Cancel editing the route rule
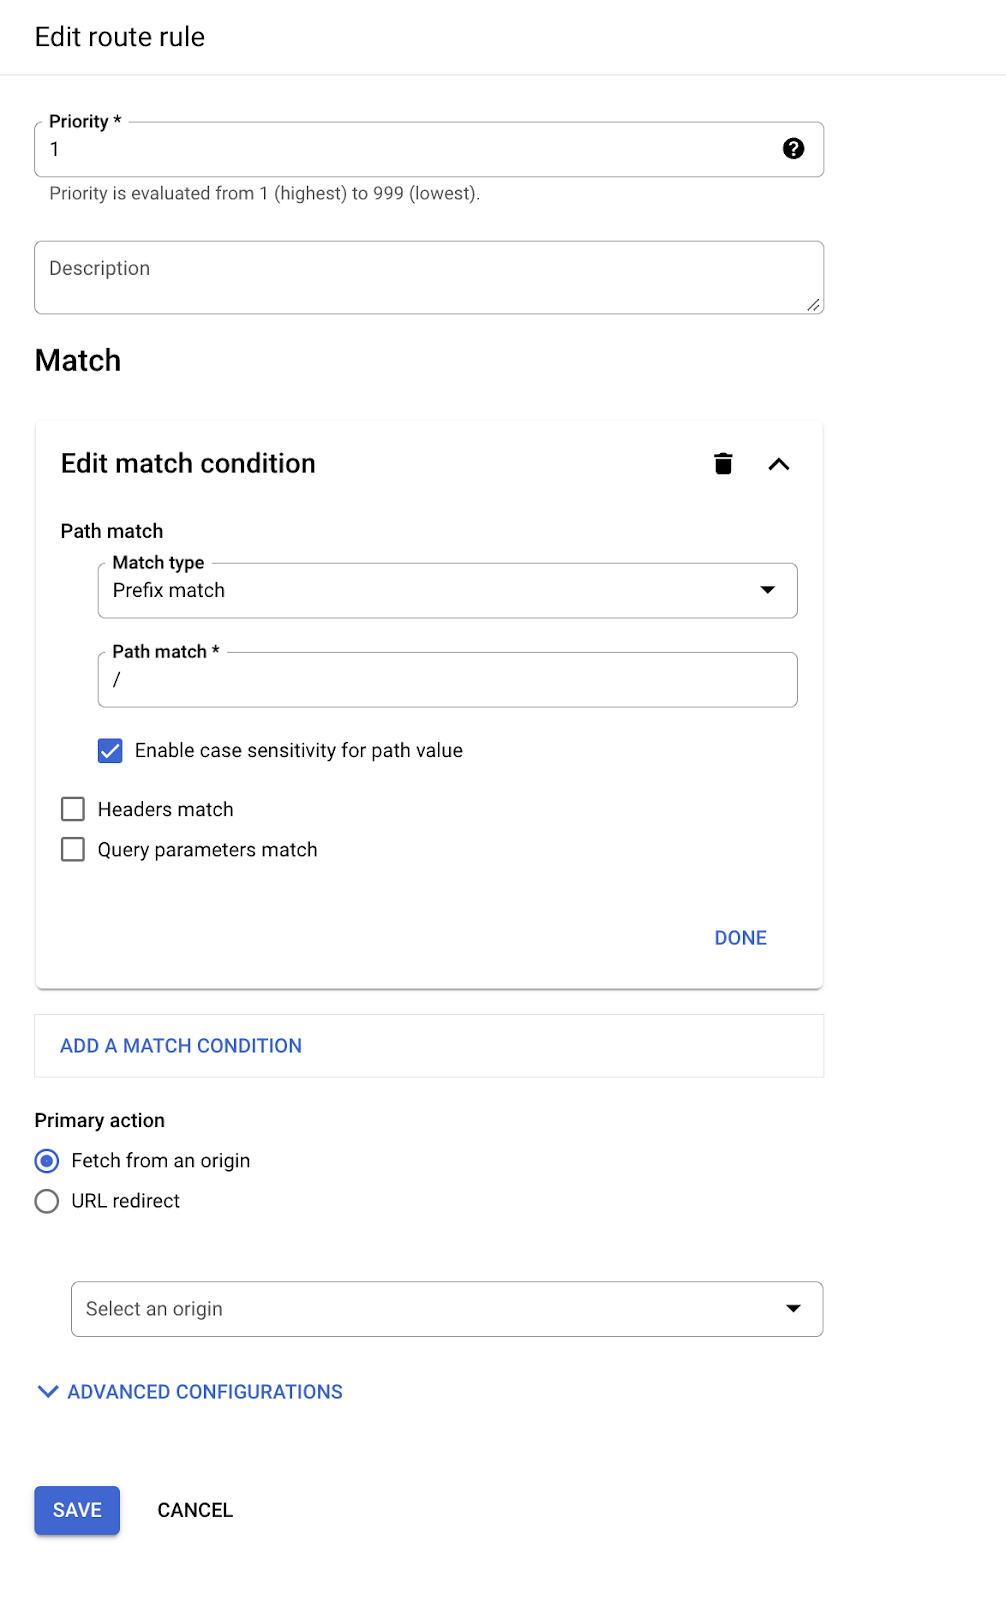This screenshot has width=1006, height=1600. [195, 1510]
